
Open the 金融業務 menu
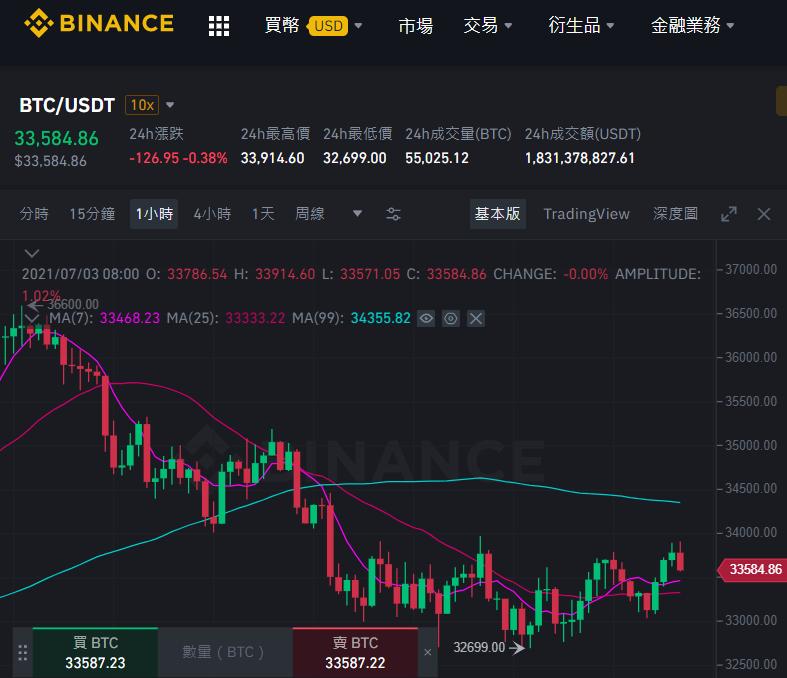pyautogui.click(x=686, y=25)
